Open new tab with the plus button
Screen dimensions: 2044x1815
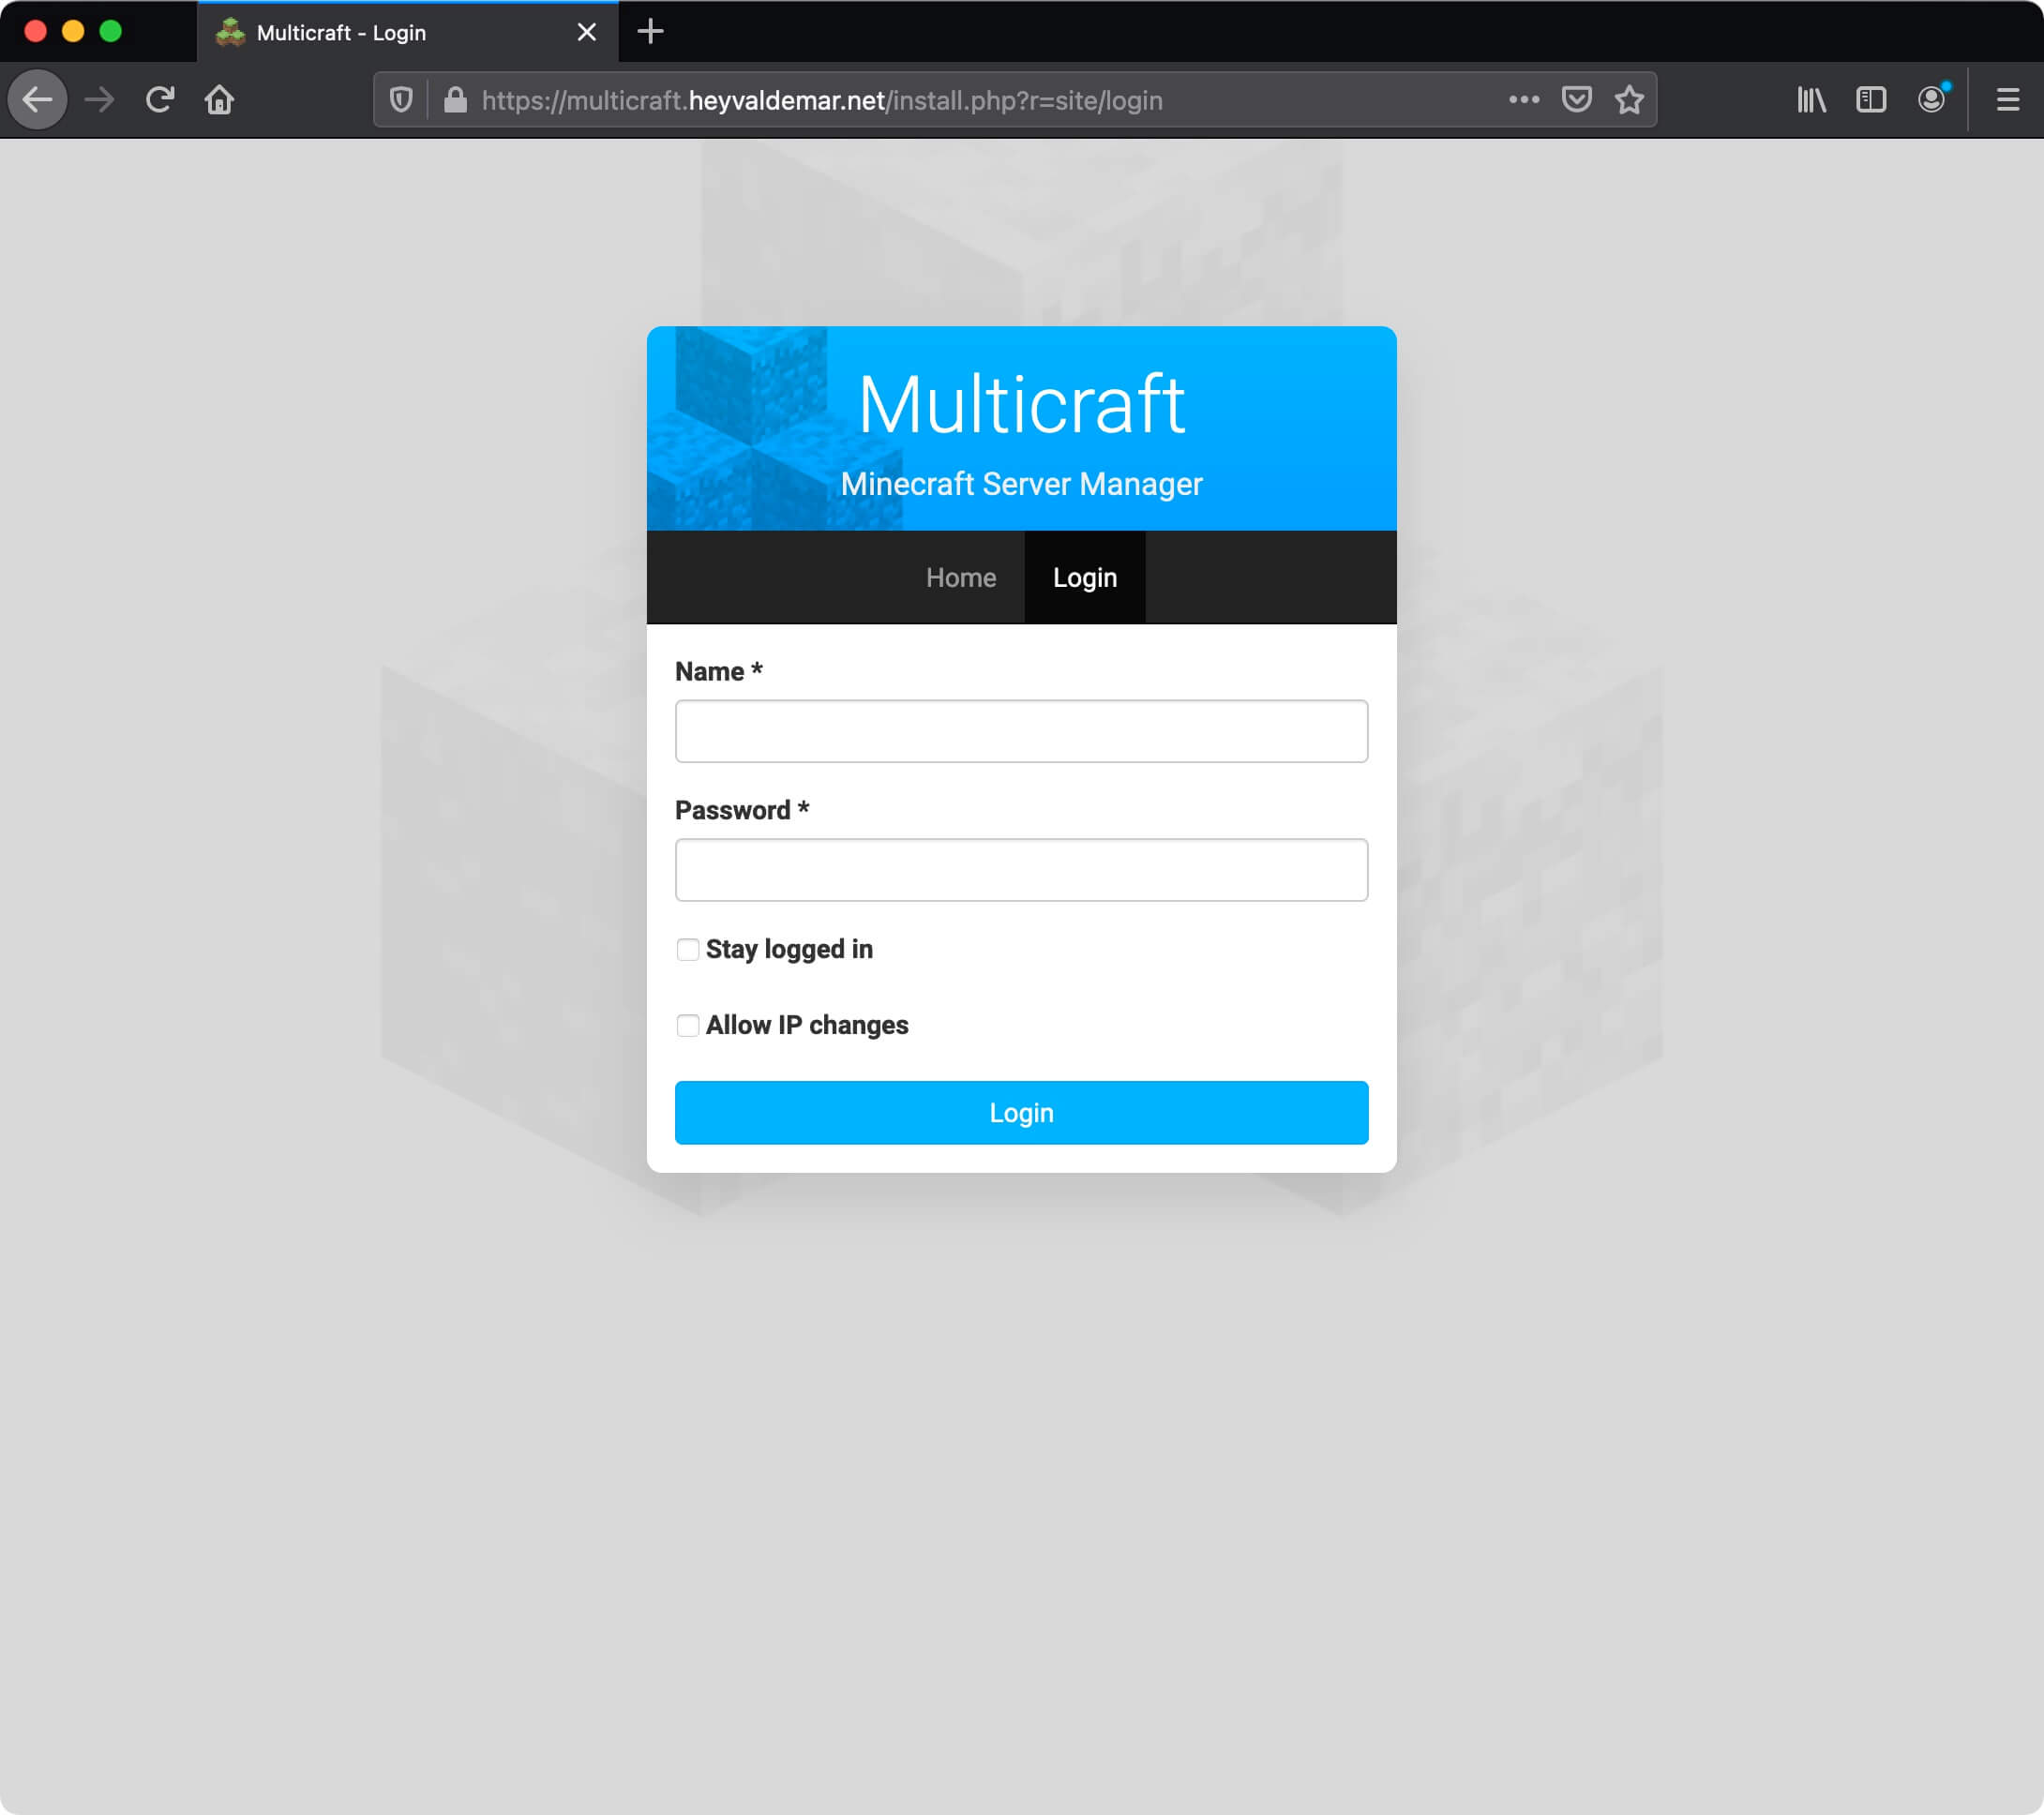(x=650, y=32)
